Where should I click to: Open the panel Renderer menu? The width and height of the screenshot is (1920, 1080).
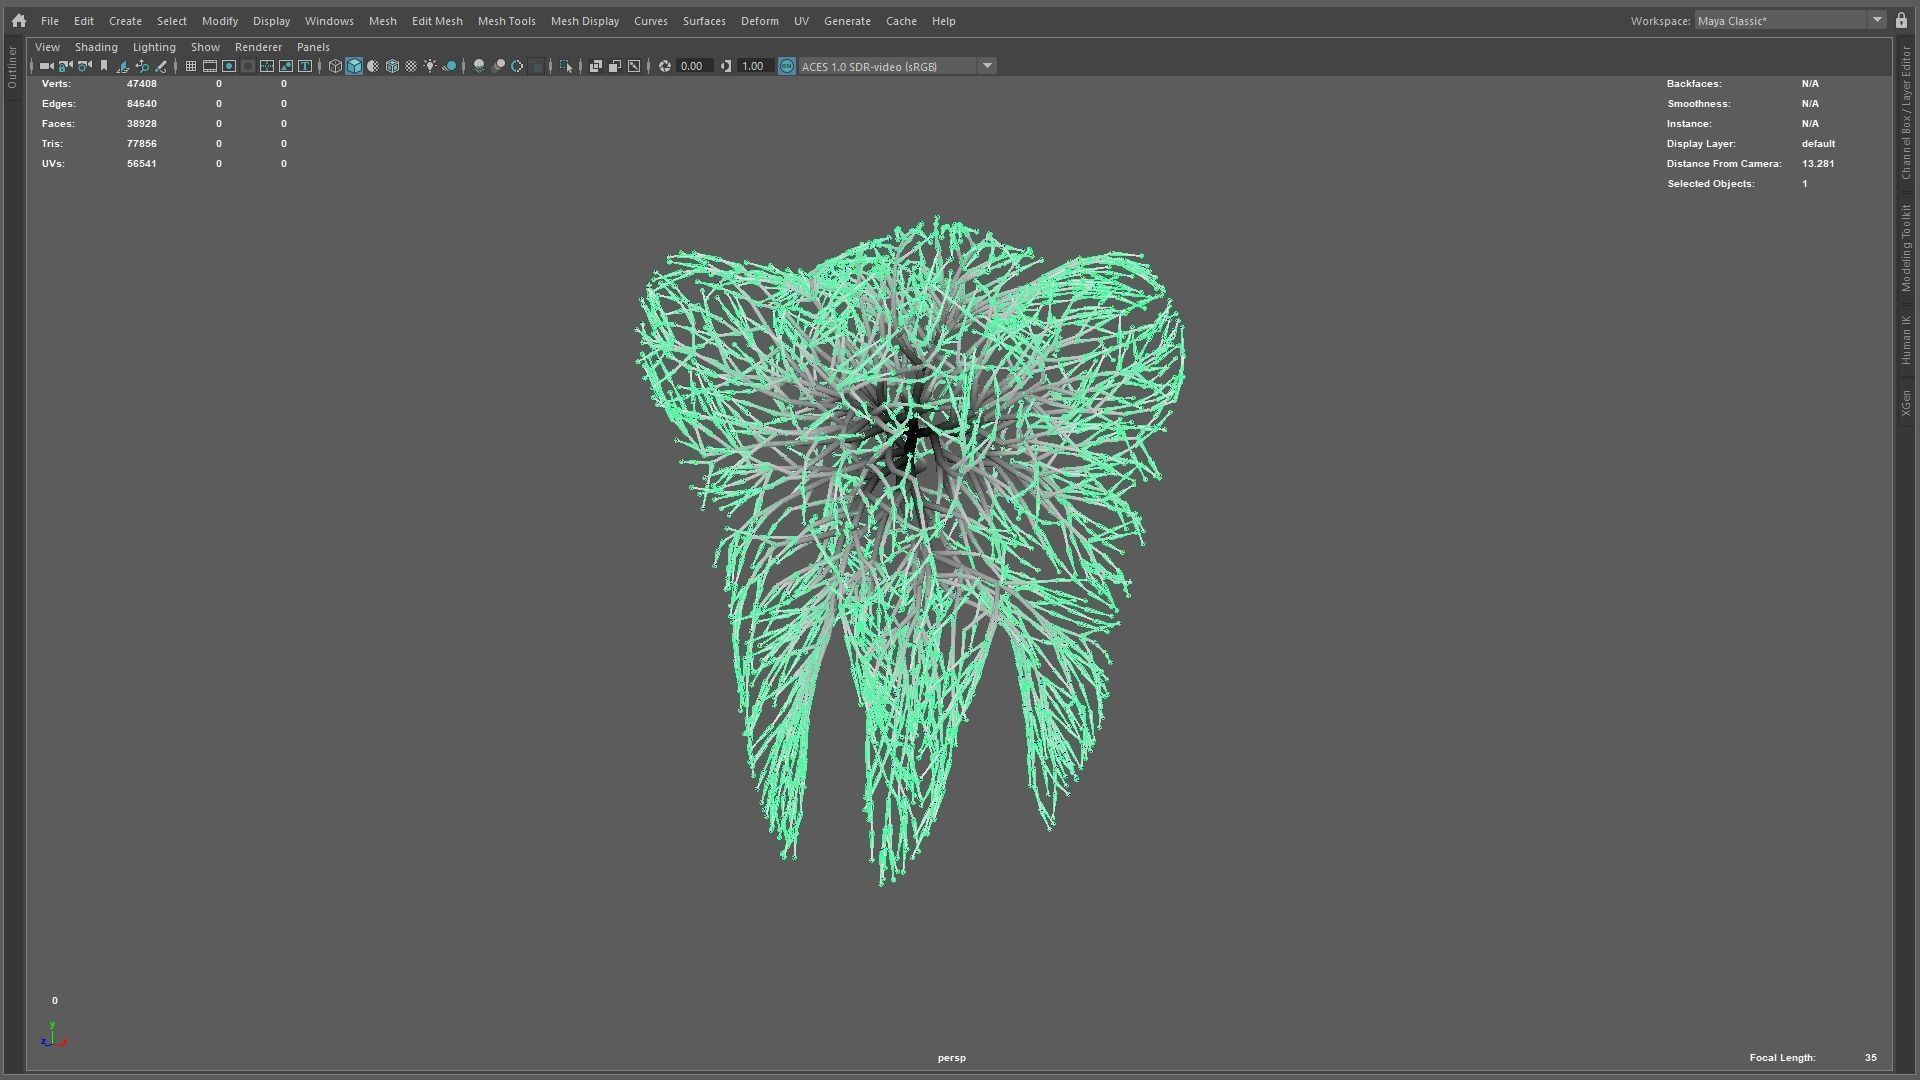pyautogui.click(x=258, y=47)
